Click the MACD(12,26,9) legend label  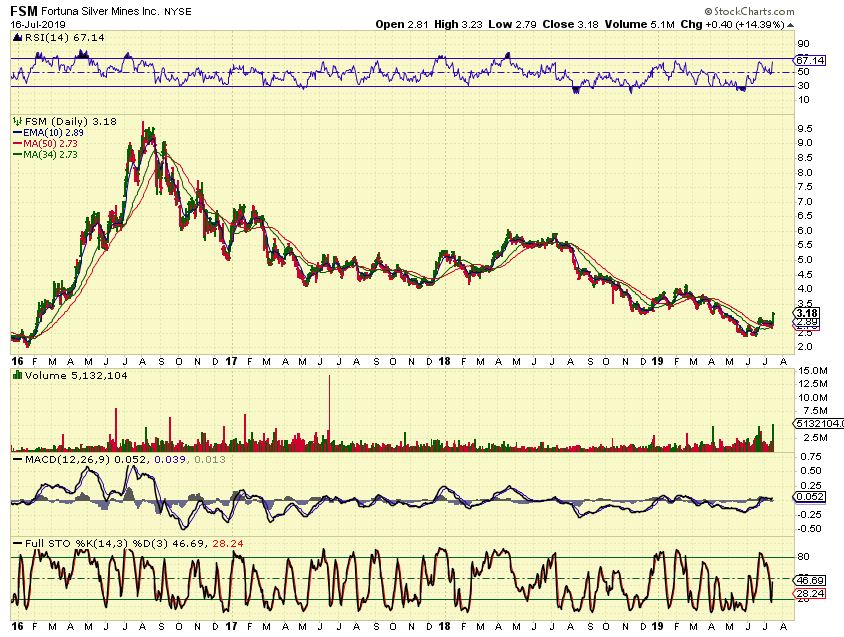[68, 459]
